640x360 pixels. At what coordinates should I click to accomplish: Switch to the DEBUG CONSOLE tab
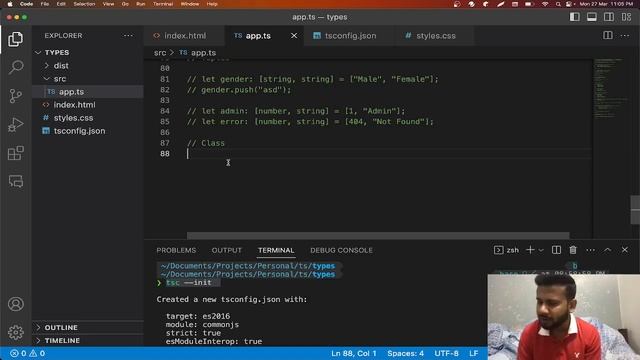(x=341, y=250)
